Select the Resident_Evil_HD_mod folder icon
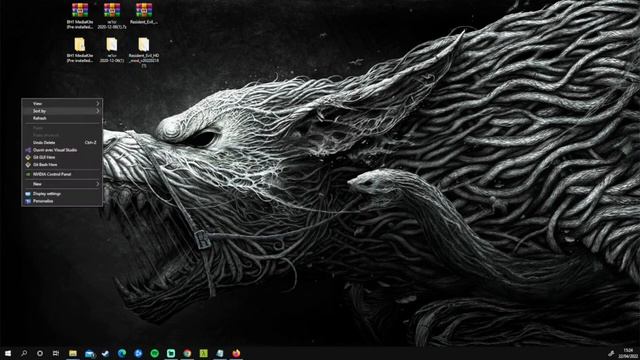This screenshot has width=640, height=360. point(143,44)
